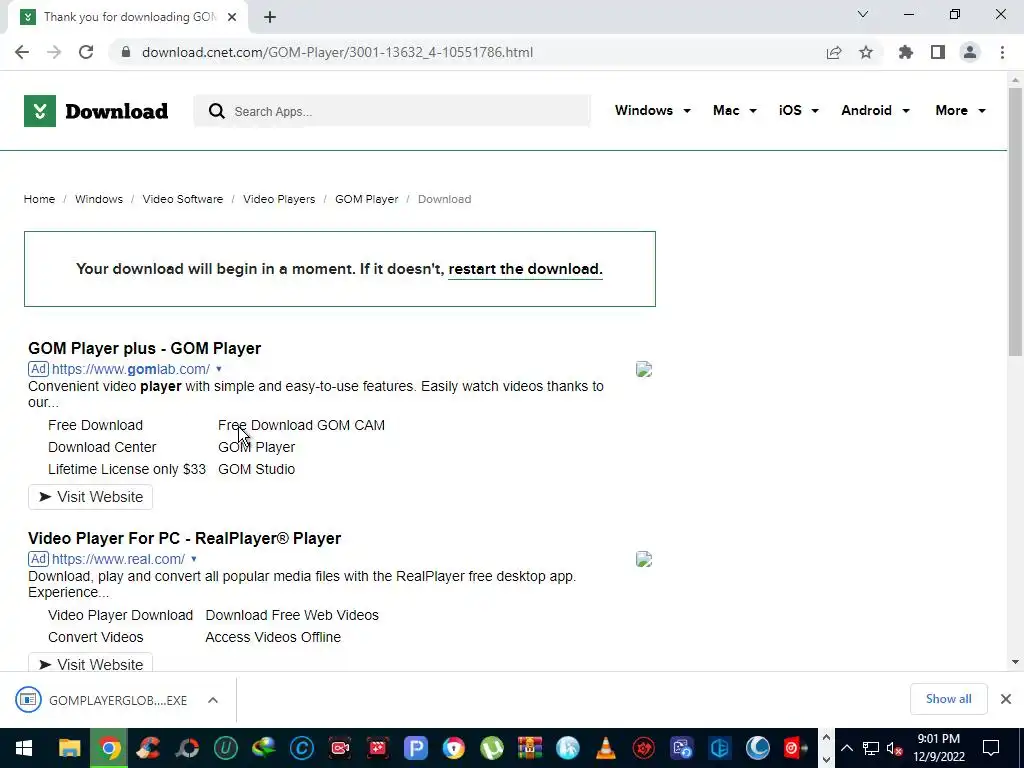This screenshot has height=768, width=1024.
Task: Open IObit Uninstaller green U icon
Action: (225, 748)
